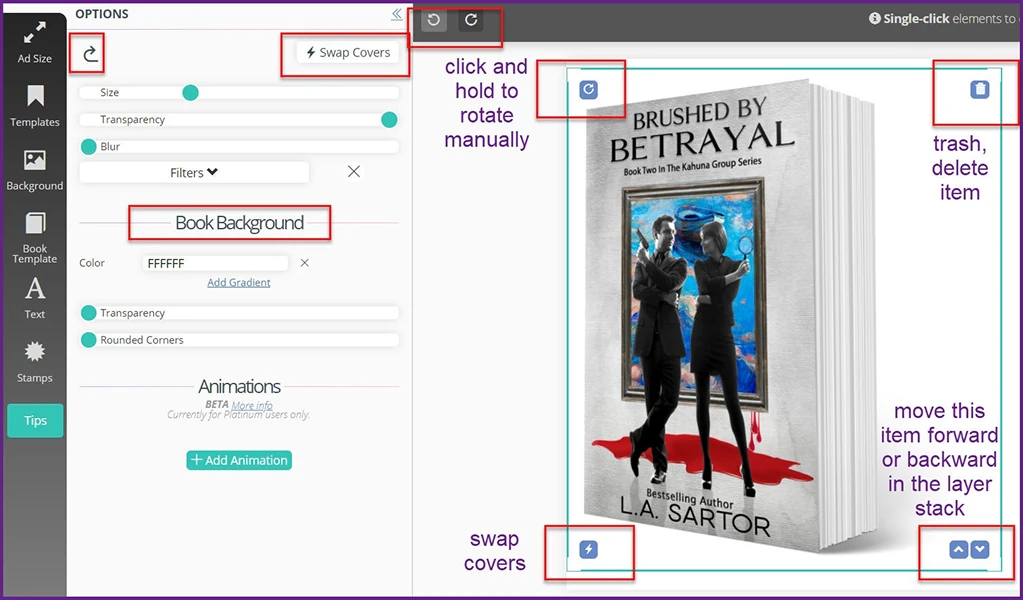Expand the Filters dropdown

click(x=194, y=173)
